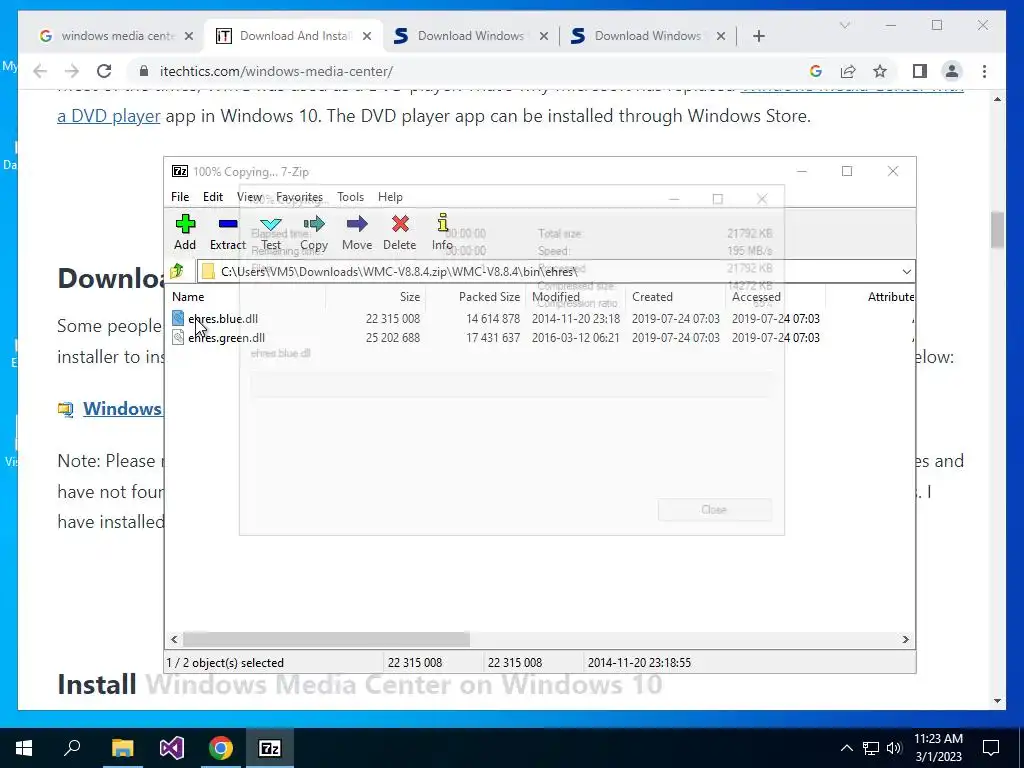The width and height of the screenshot is (1024, 768).
Task: Click the right scroll arrow in 7-Zip
Action: [x=905, y=639]
